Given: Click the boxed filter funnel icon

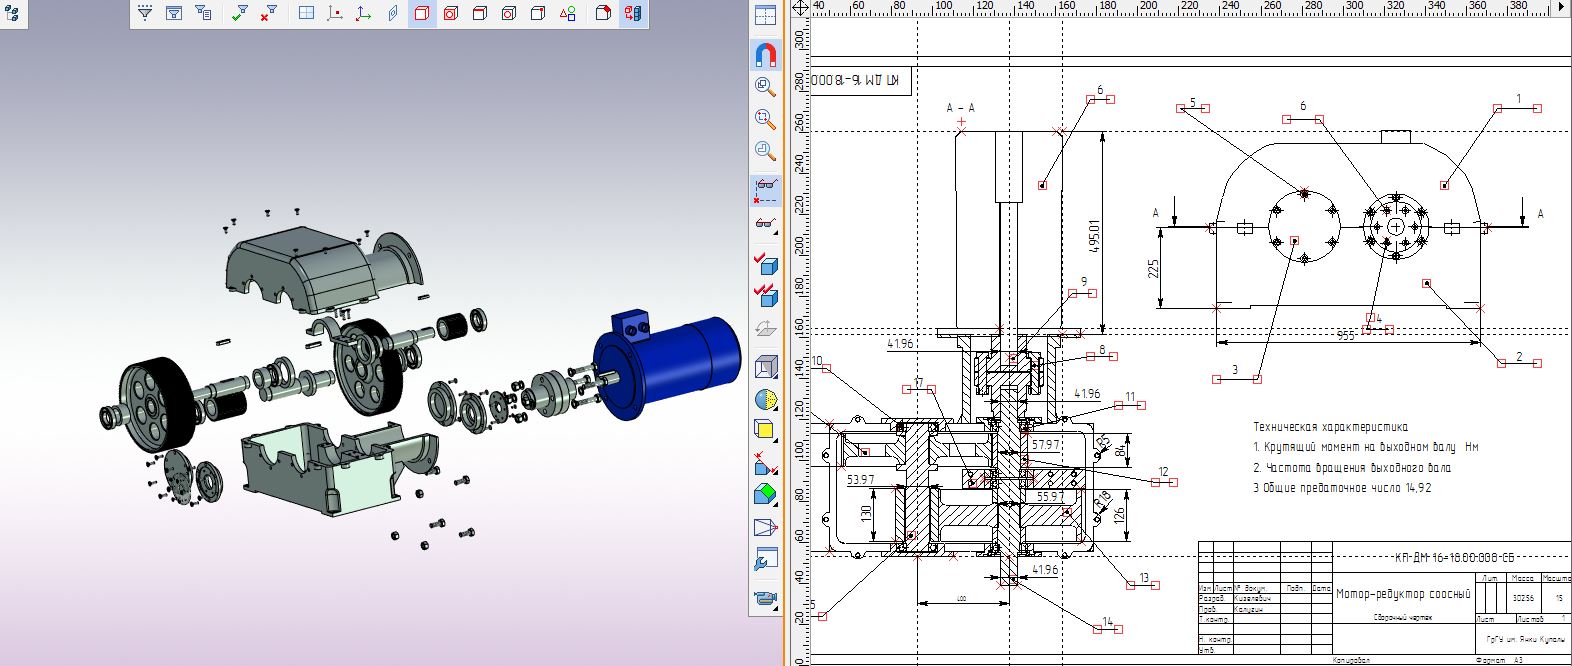Looking at the screenshot, I should pyautogui.click(x=174, y=14).
